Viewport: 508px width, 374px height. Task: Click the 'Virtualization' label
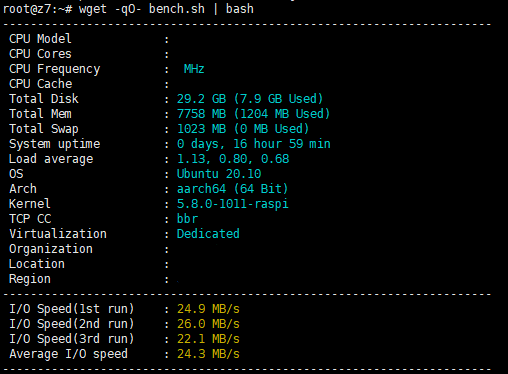click(x=58, y=234)
